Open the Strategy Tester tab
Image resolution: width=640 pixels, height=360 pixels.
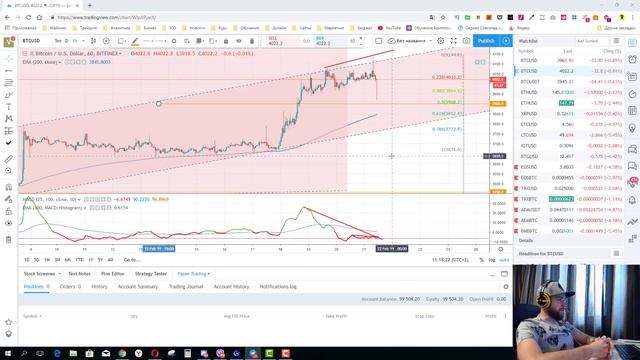151,274
